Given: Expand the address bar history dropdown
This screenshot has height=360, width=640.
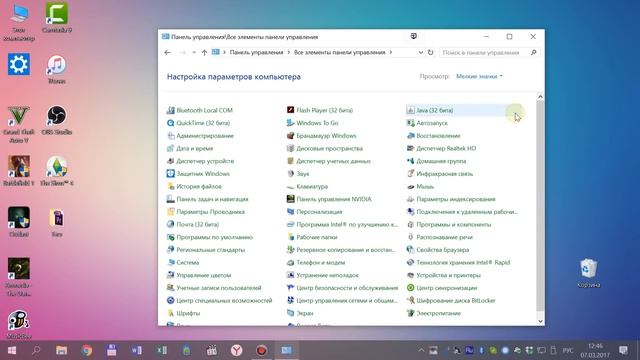Looking at the screenshot, I should [420, 52].
